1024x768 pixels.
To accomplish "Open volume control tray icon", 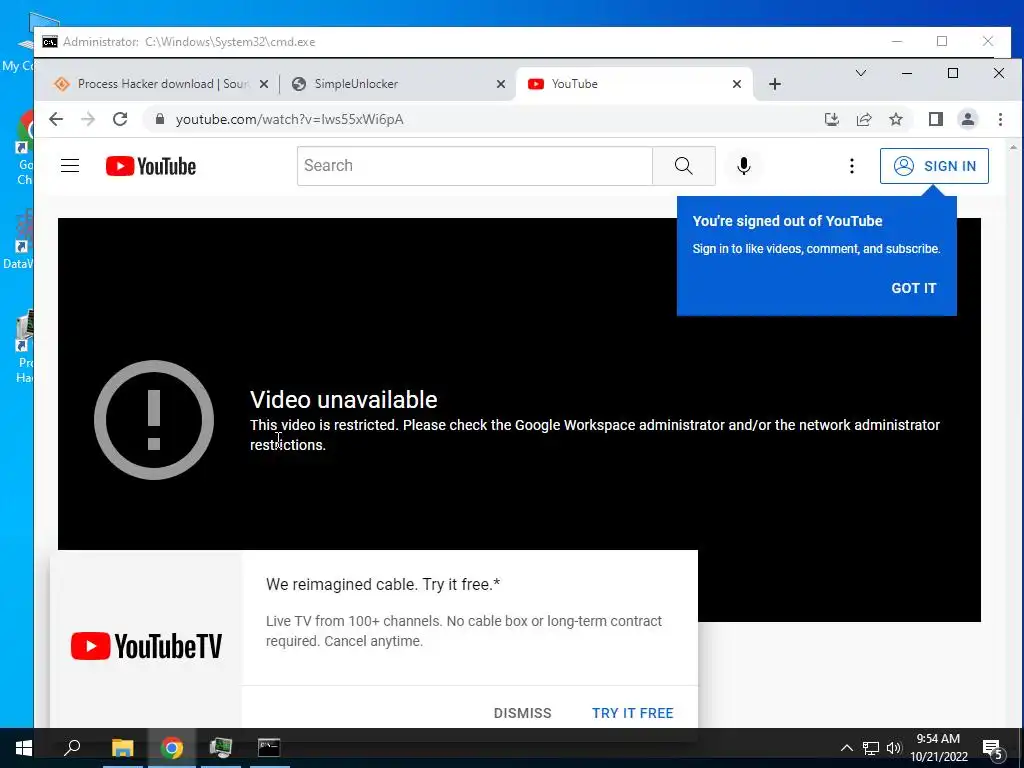I will tap(893, 748).
